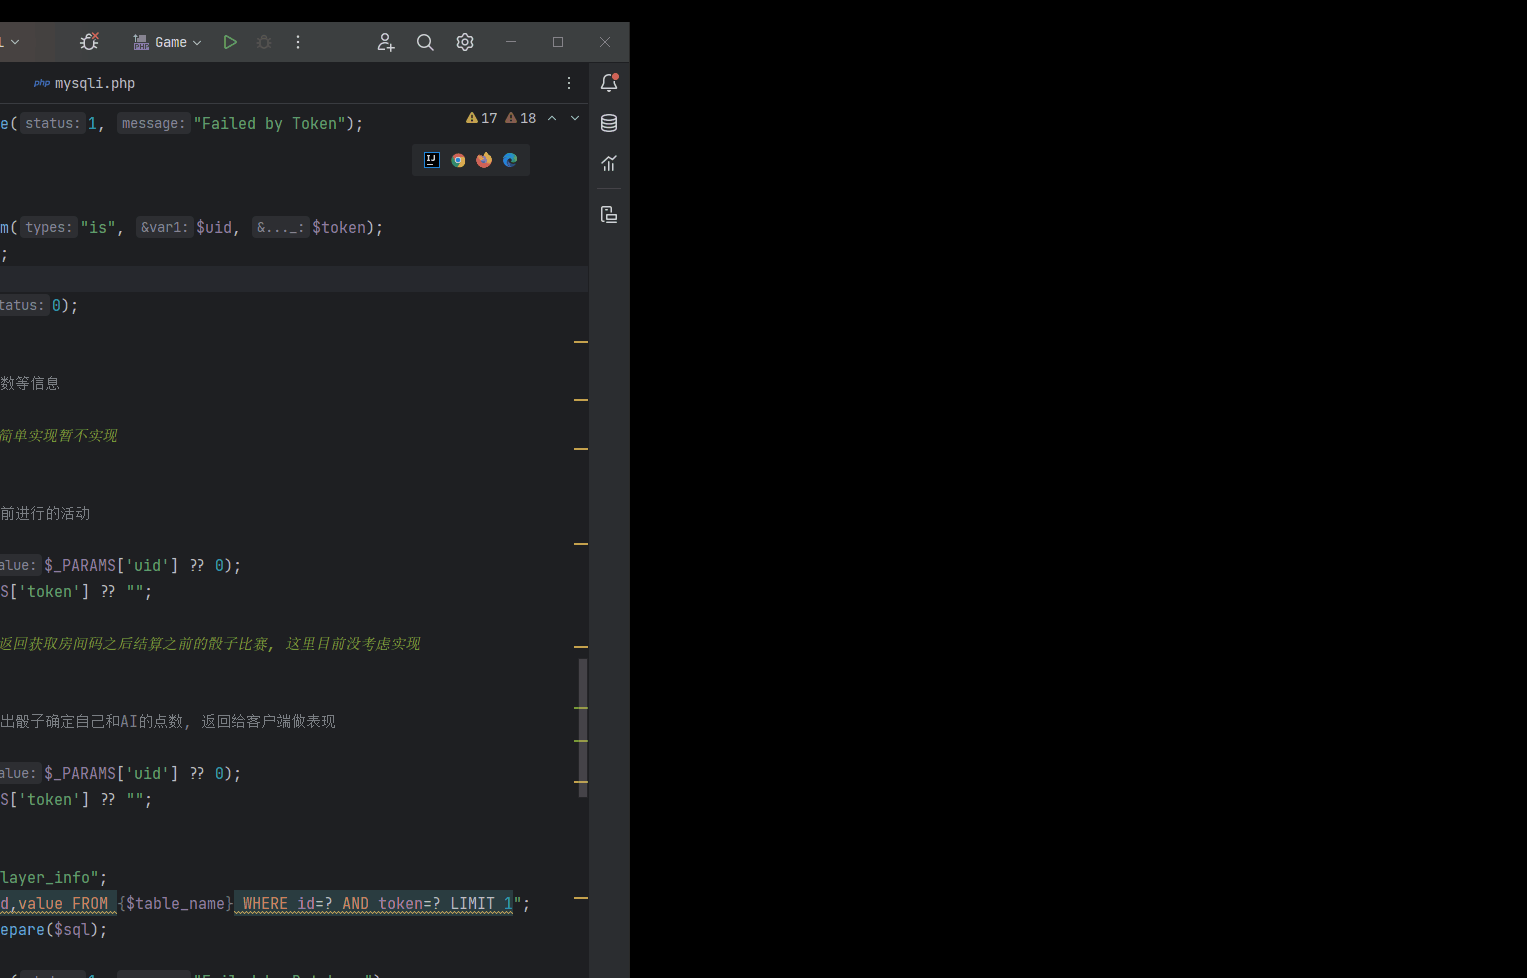Image resolution: width=1527 pixels, height=978 pixels.
Task: Open the Database tool window
Action: pos(609,123)
